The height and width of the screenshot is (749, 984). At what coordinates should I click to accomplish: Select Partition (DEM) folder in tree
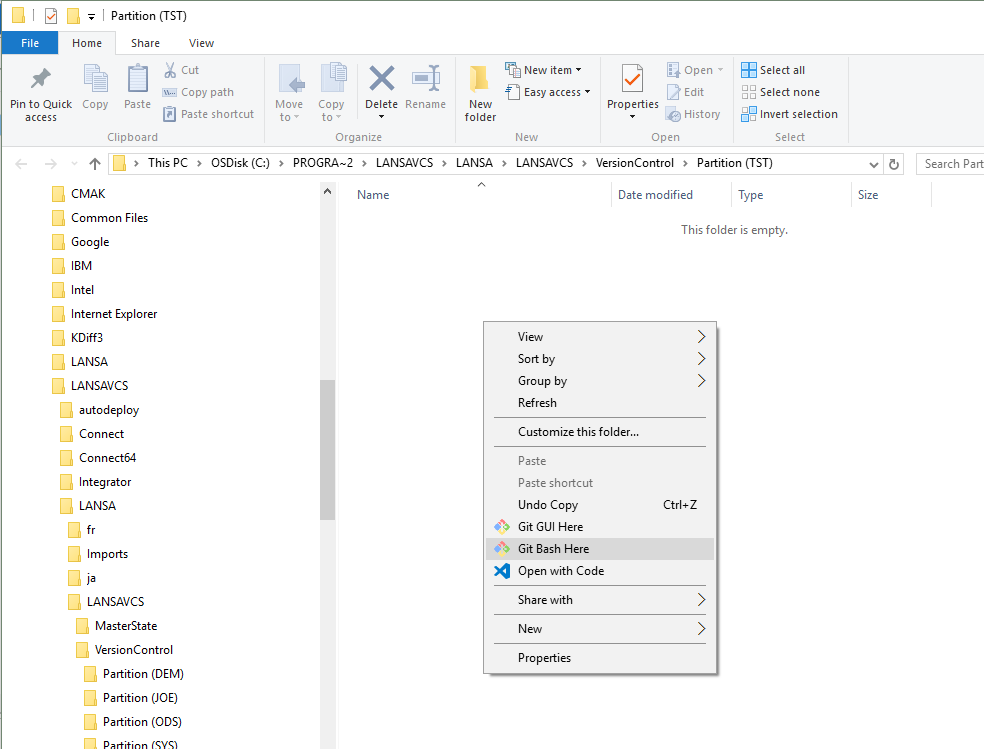pos(143,674)
